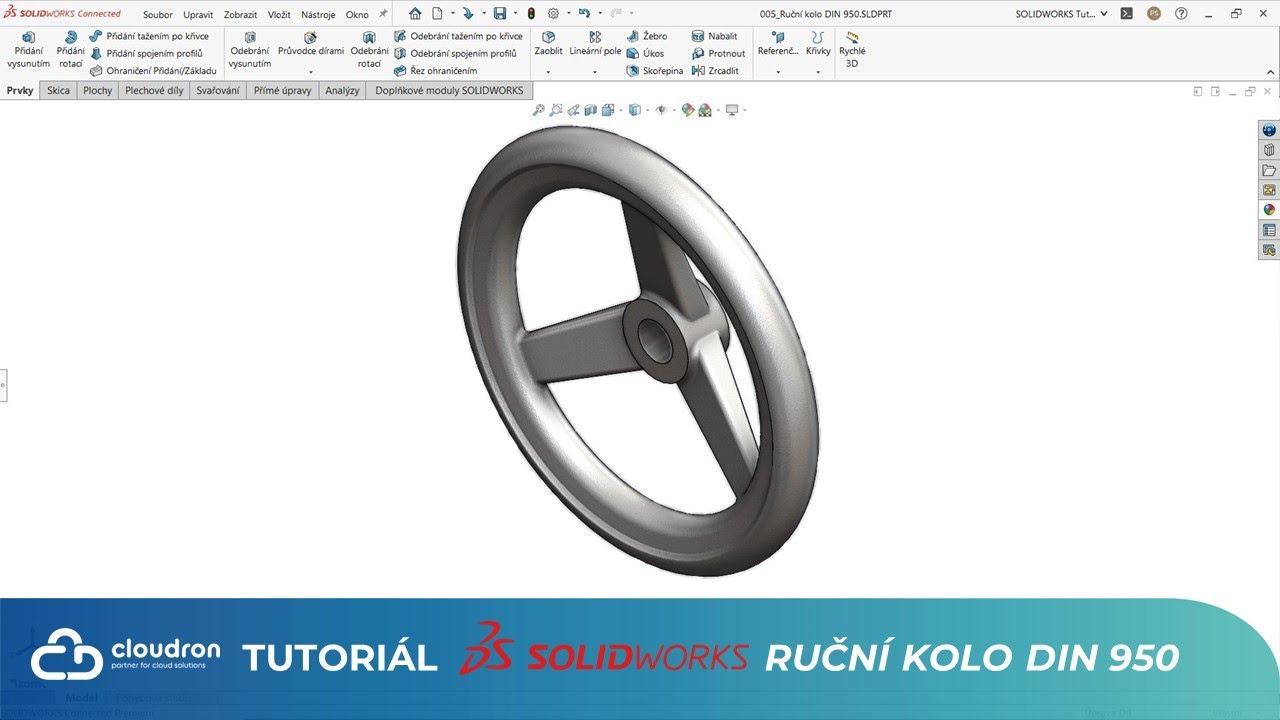
Task: Open Upravit menu
Action: pos(198,15)
